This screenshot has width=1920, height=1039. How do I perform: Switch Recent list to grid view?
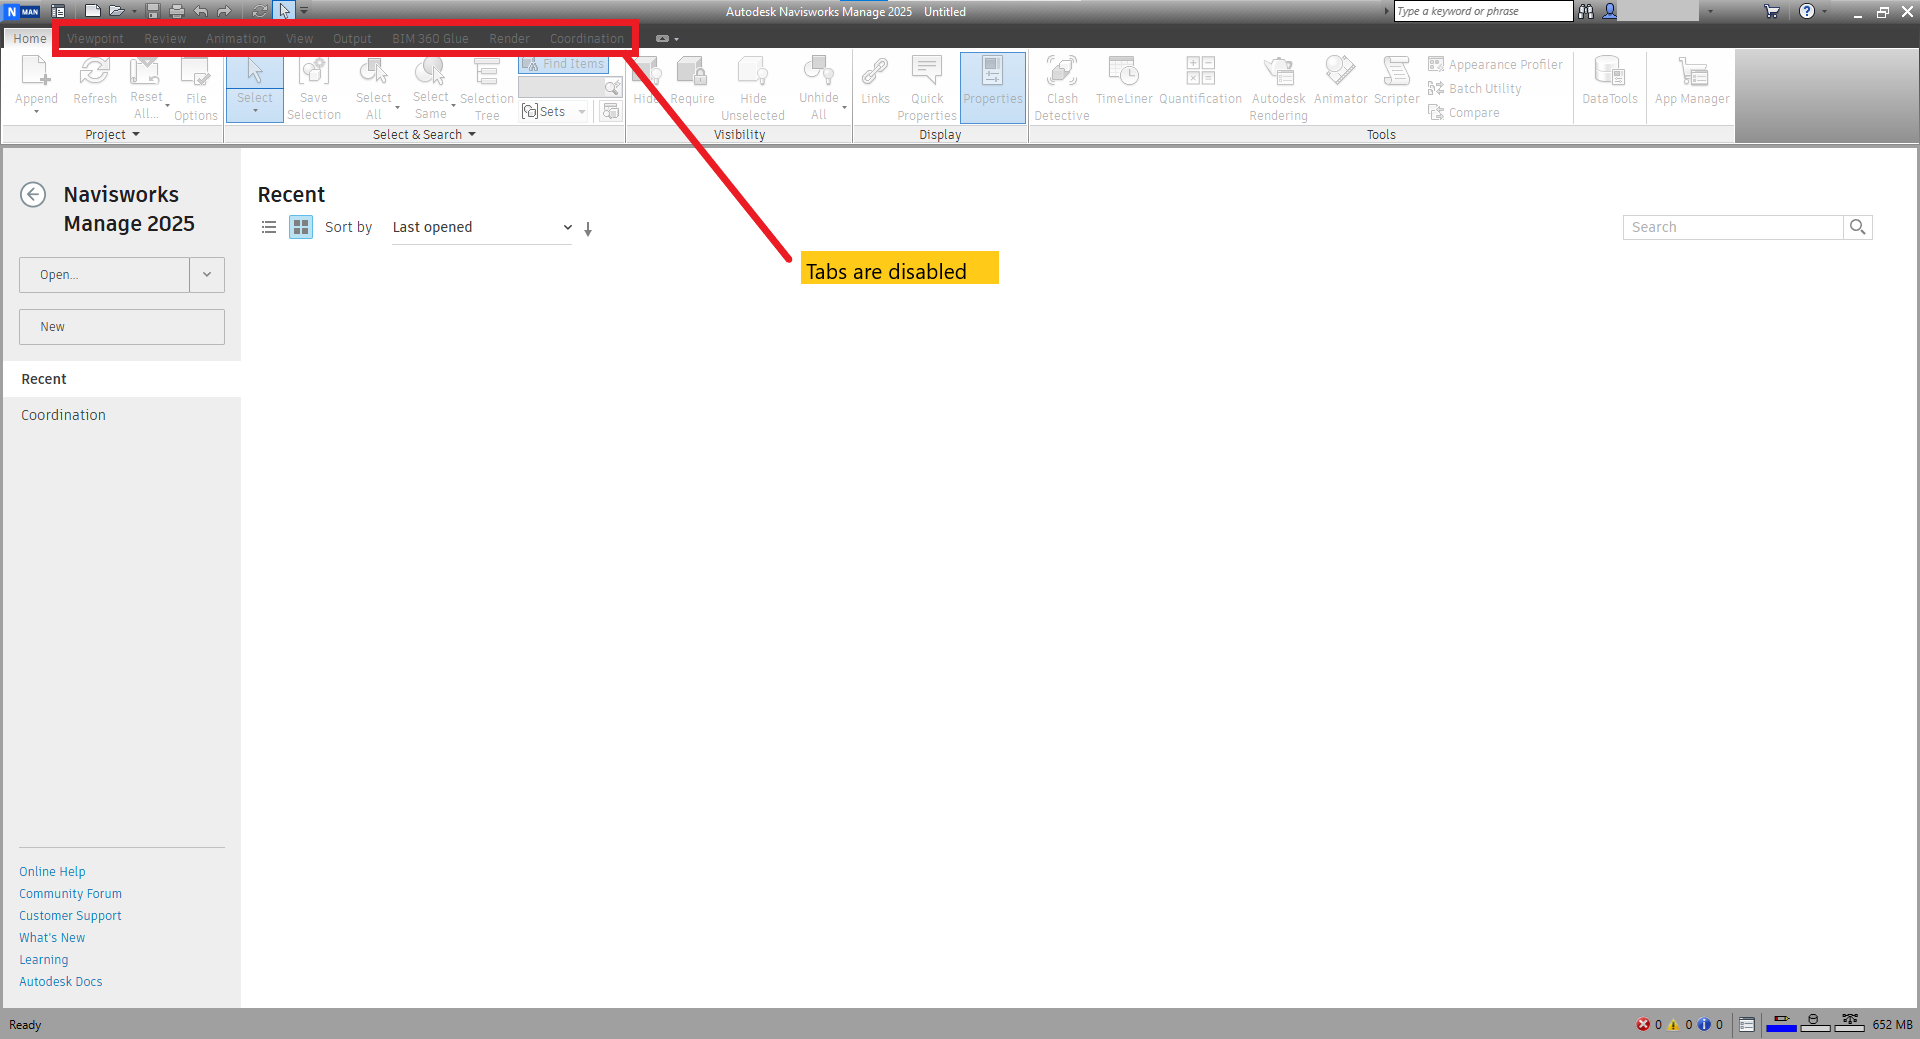pyautogui.click(x=300, y=227)
